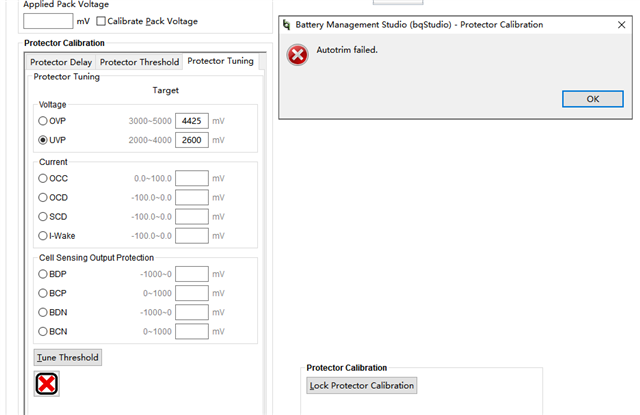Click the 'Autotrim failed.' message text
This screenshot has width=640, height=415.
347,50
